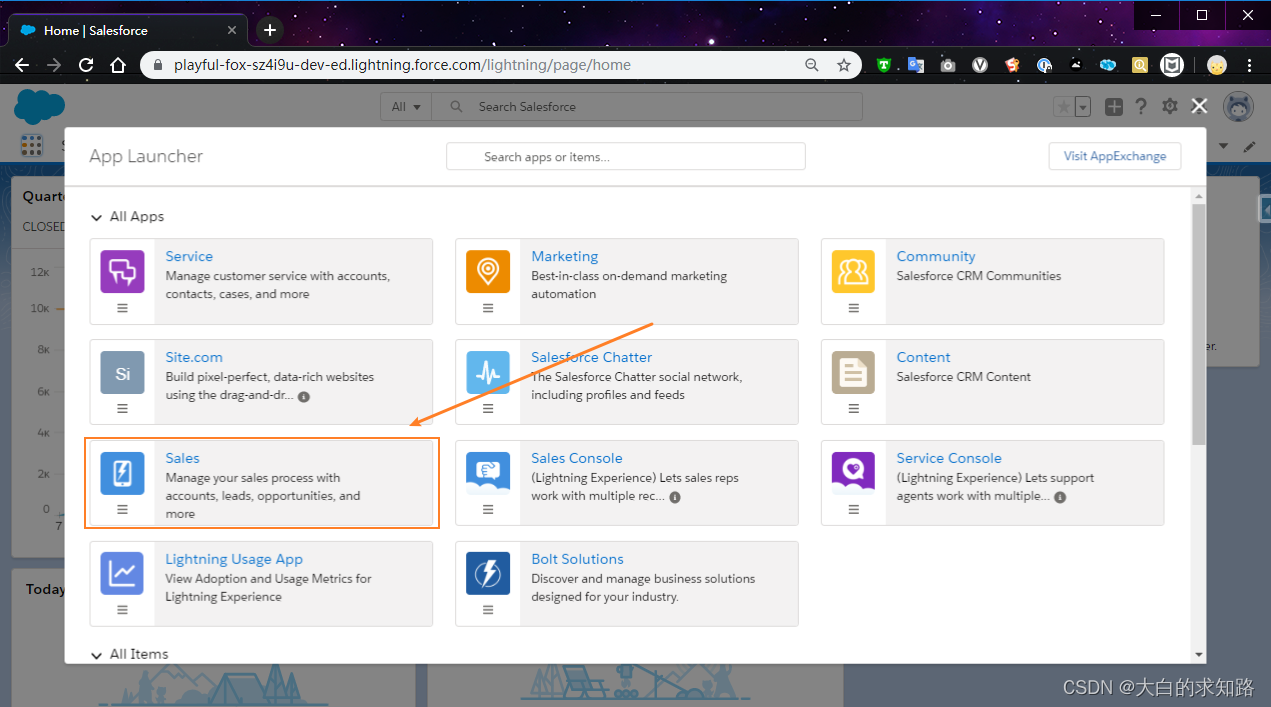The width and height of the screenshot is (1271, 707).
Task: Click the Search apps or items field
Action: coord(625,156)
